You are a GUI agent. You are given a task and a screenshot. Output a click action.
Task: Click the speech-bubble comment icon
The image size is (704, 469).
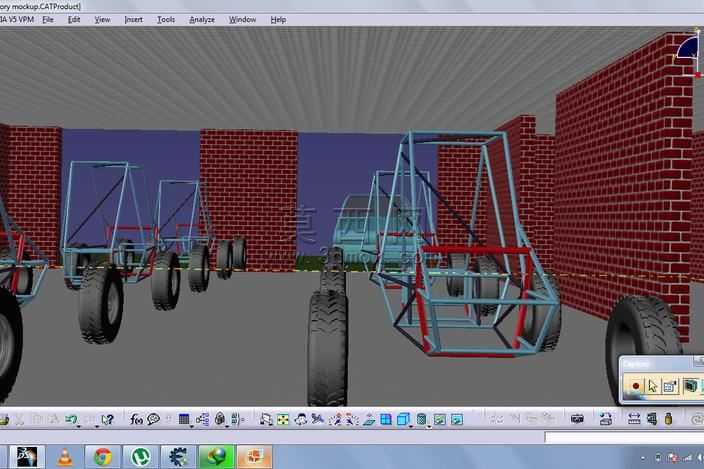click(x=154, y=419)
